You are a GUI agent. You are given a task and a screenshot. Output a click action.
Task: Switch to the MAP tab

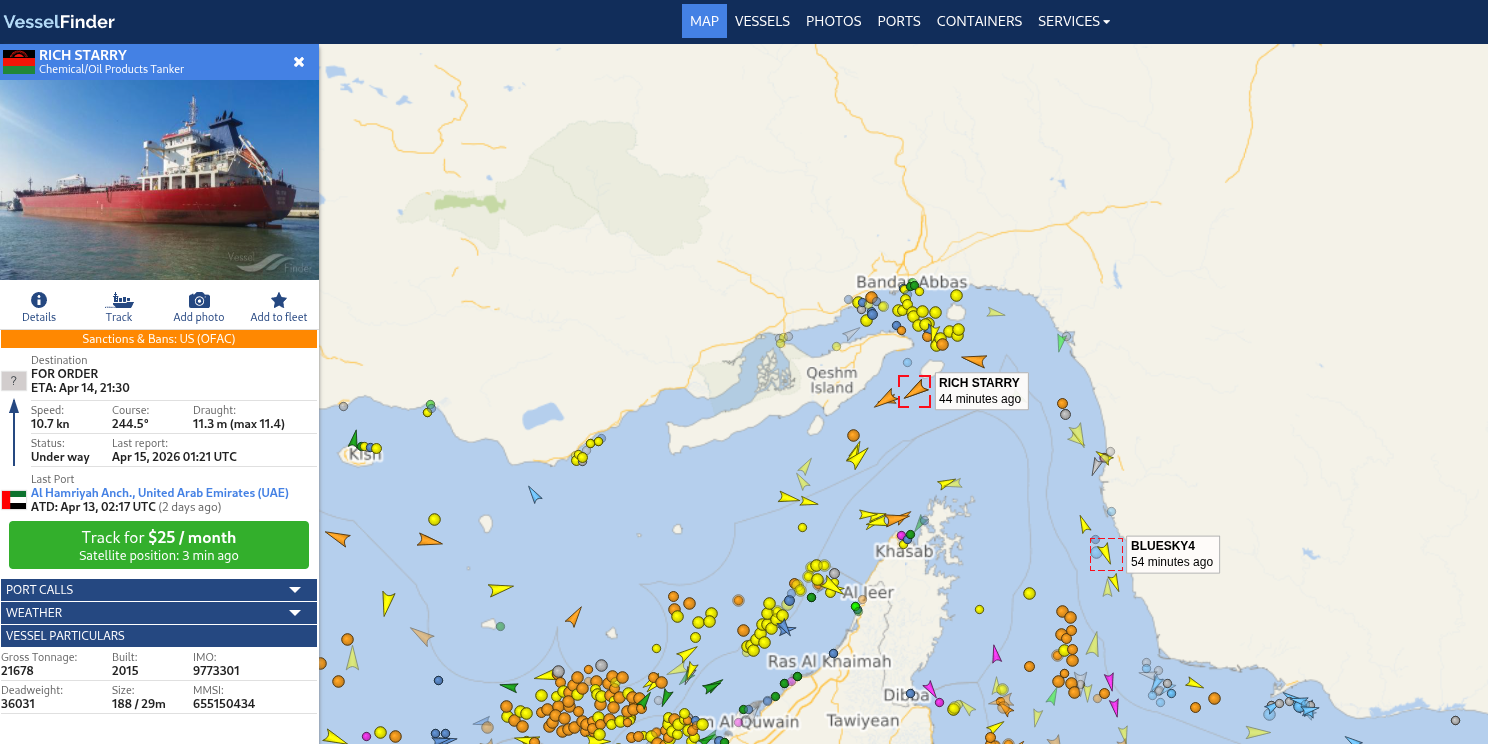(704, 21)
